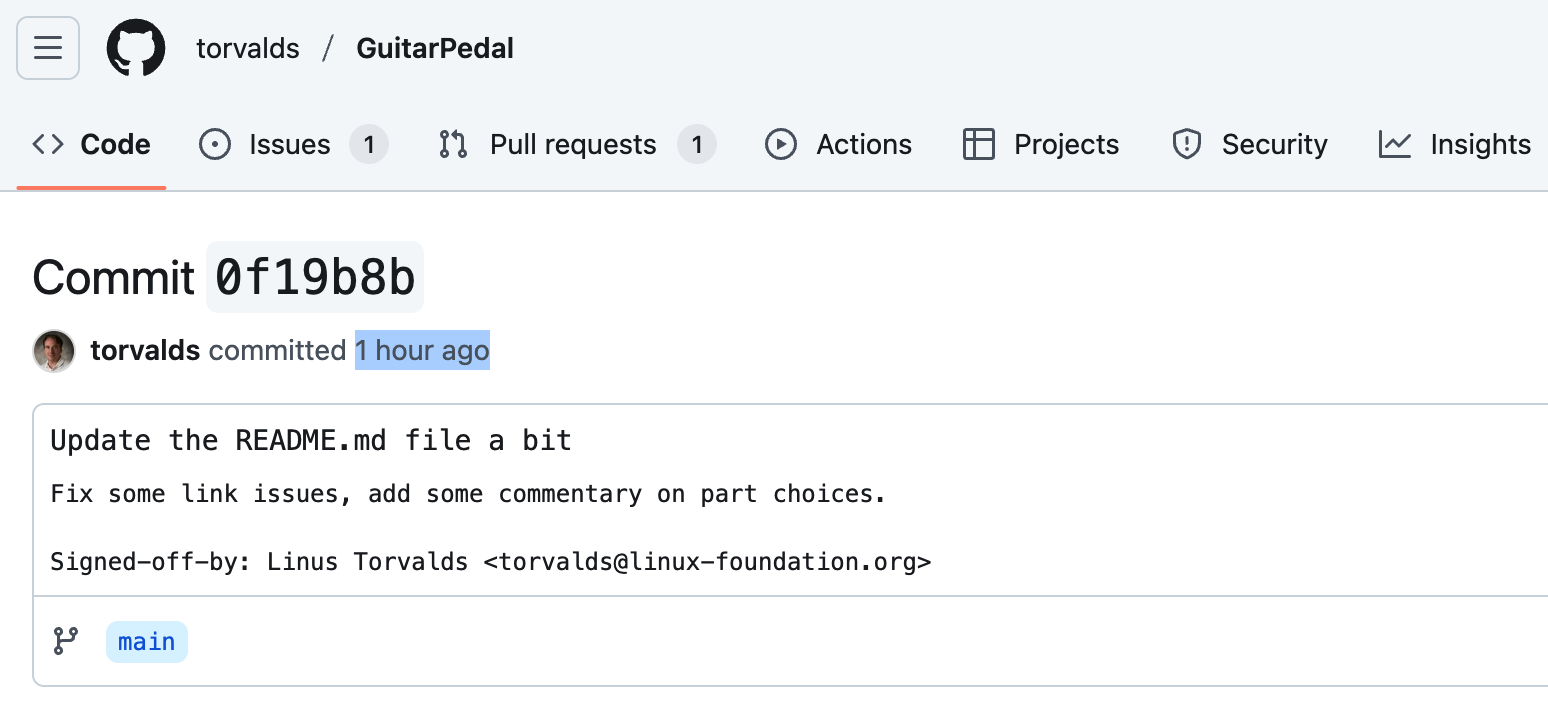The height and width of the screenshot is (702, 1548).
Task: Click the GitHub Octocat logo
Action: pos(136,48)
